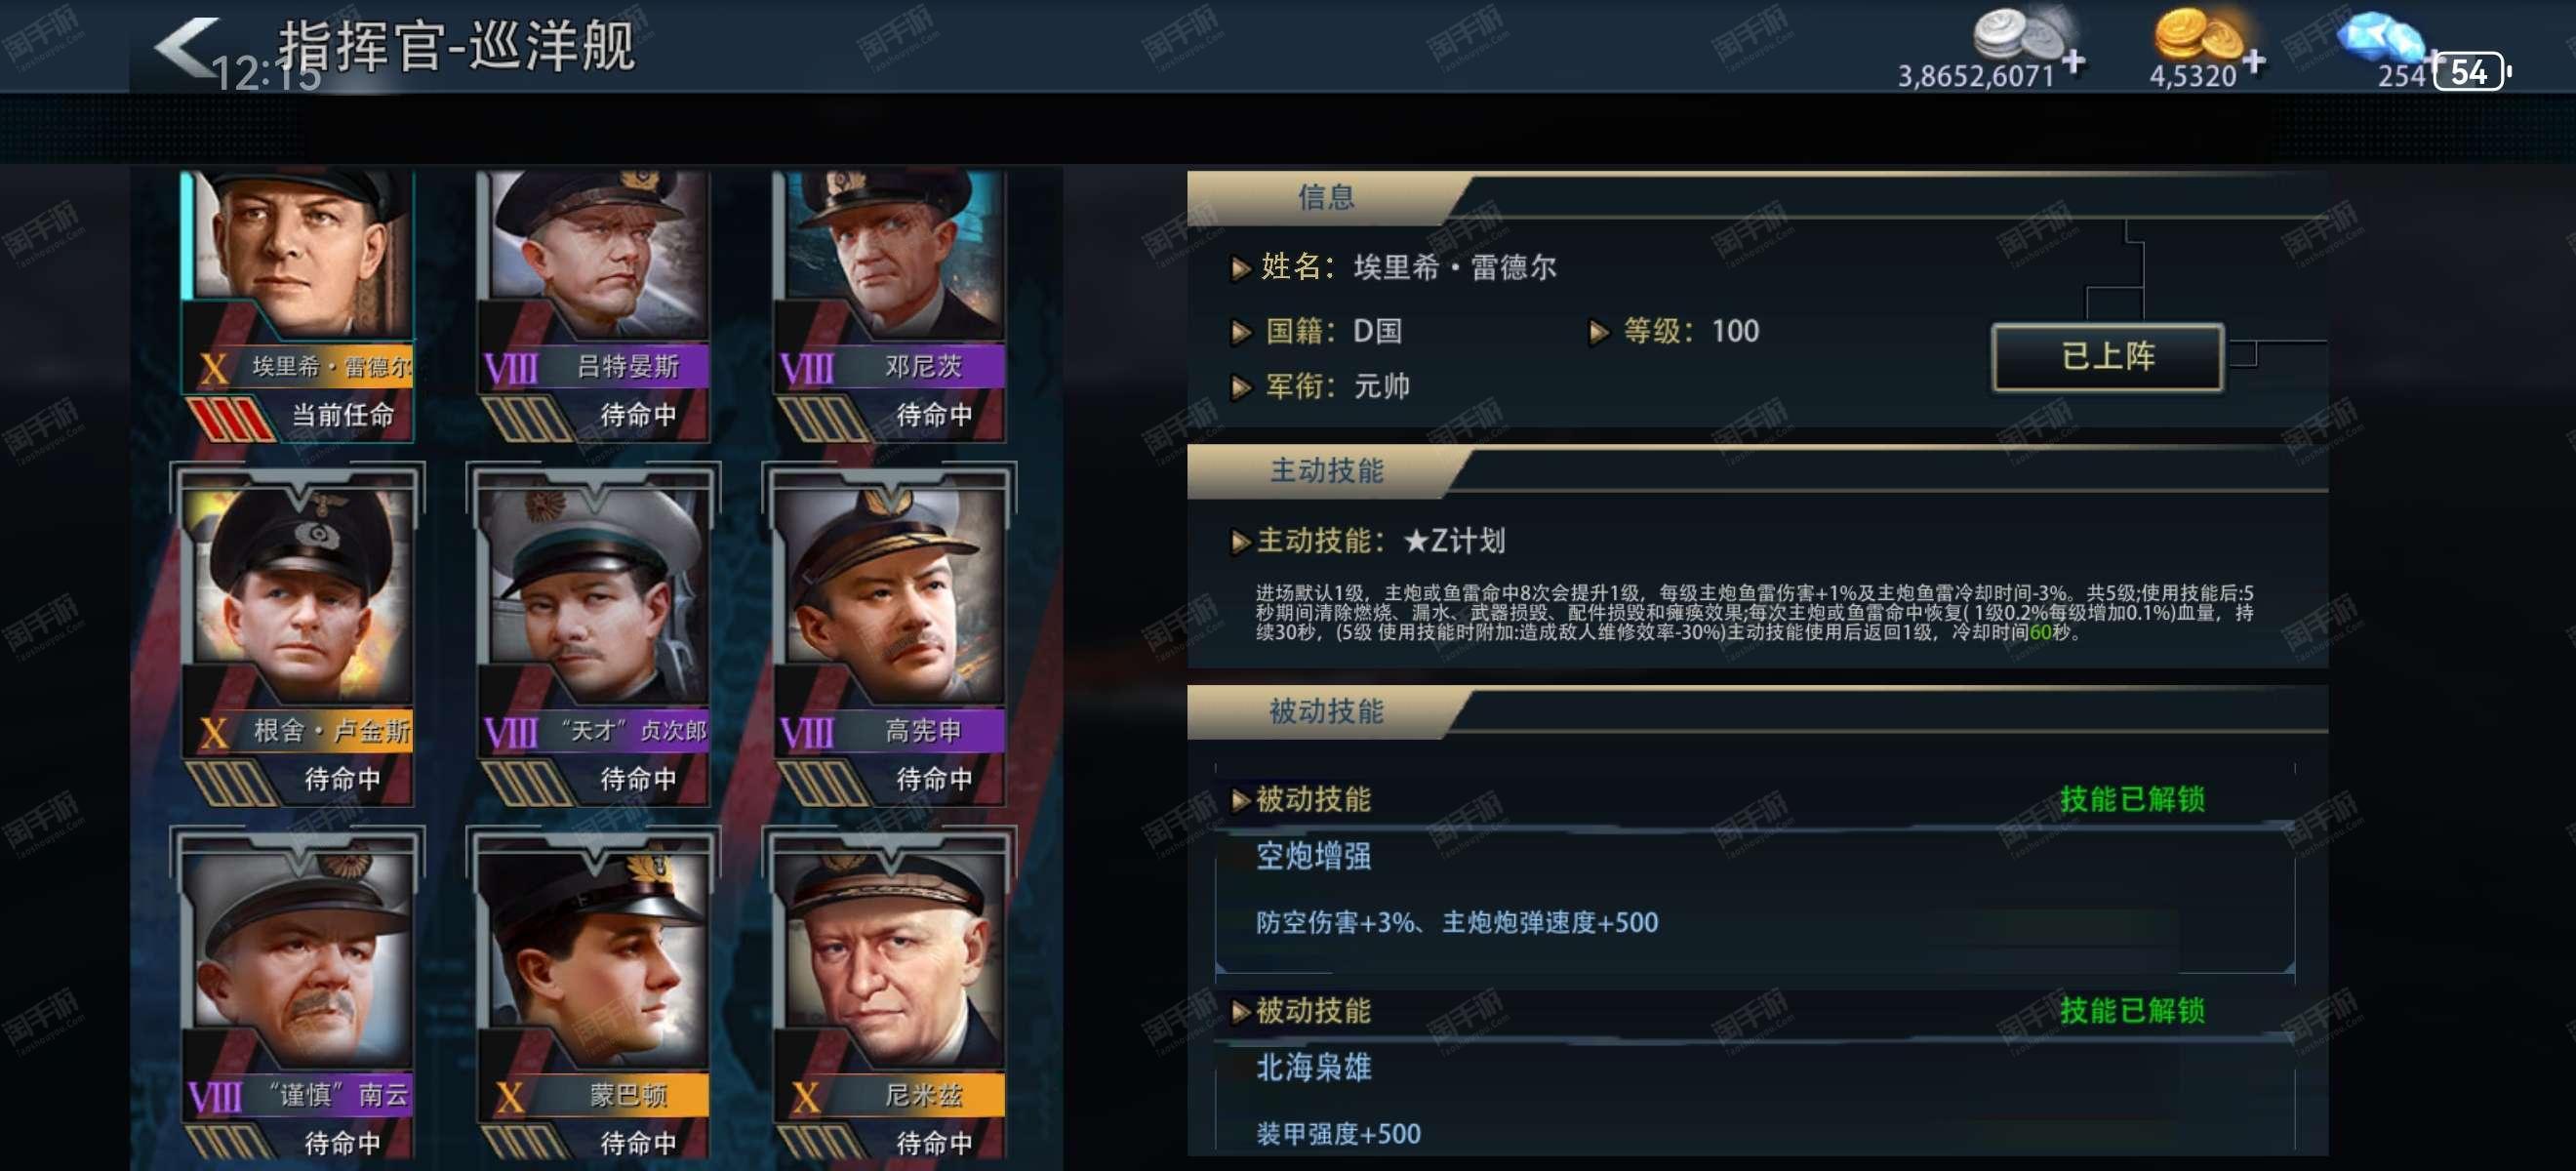Click the 已上阵 deployed button
Viewport: 2576px width, 1171px height.
tap(2108, 356)
